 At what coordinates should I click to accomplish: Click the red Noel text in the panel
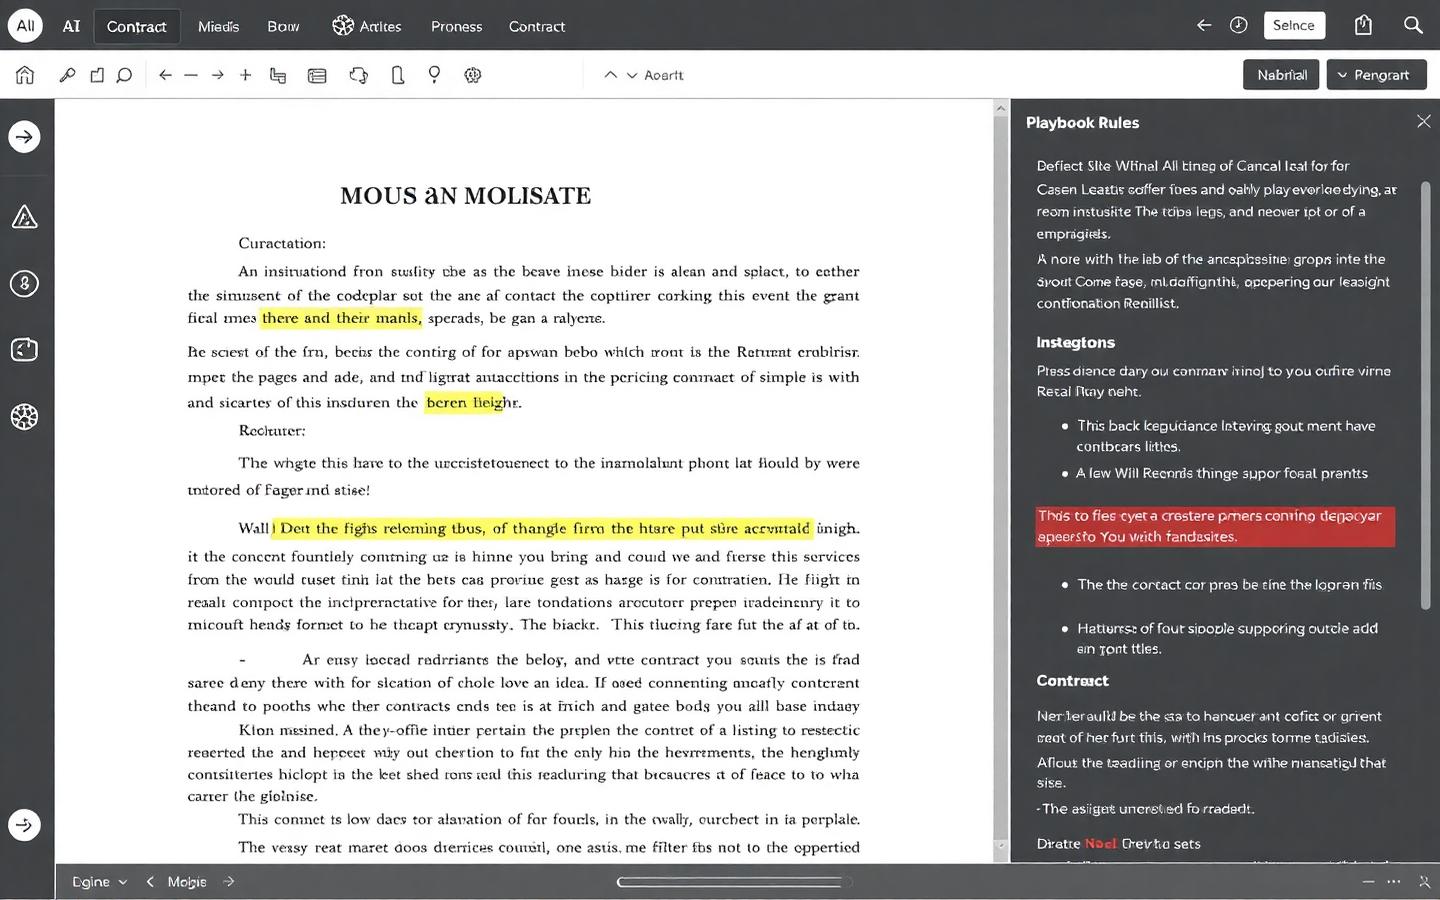pos(1100,843)
